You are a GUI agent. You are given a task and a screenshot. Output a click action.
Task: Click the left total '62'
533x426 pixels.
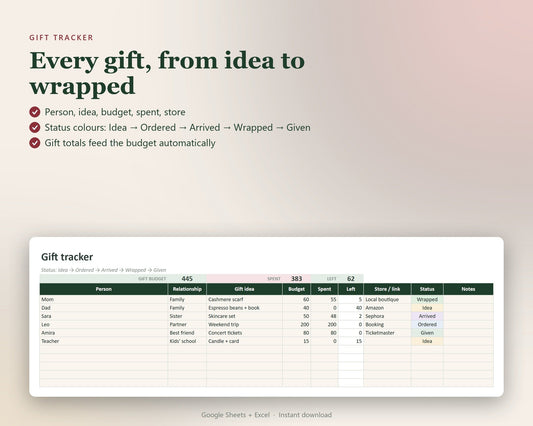pos(351,279)
